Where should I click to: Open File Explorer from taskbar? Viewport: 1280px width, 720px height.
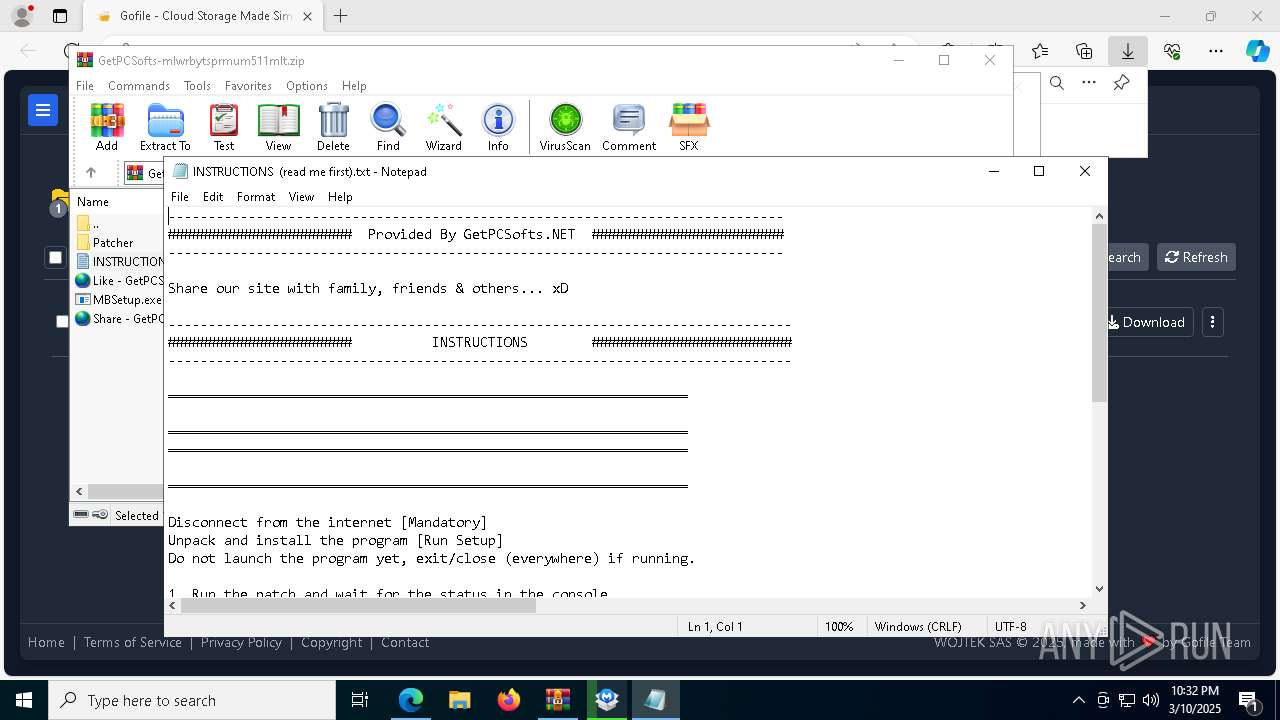click(x=460, y=700)
